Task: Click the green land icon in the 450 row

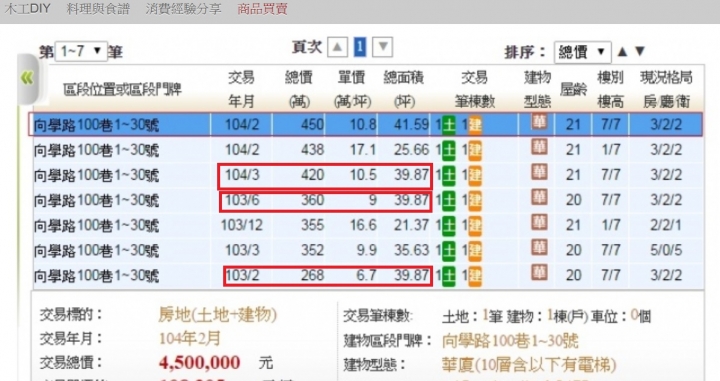Action: click(x=449, y=125)
